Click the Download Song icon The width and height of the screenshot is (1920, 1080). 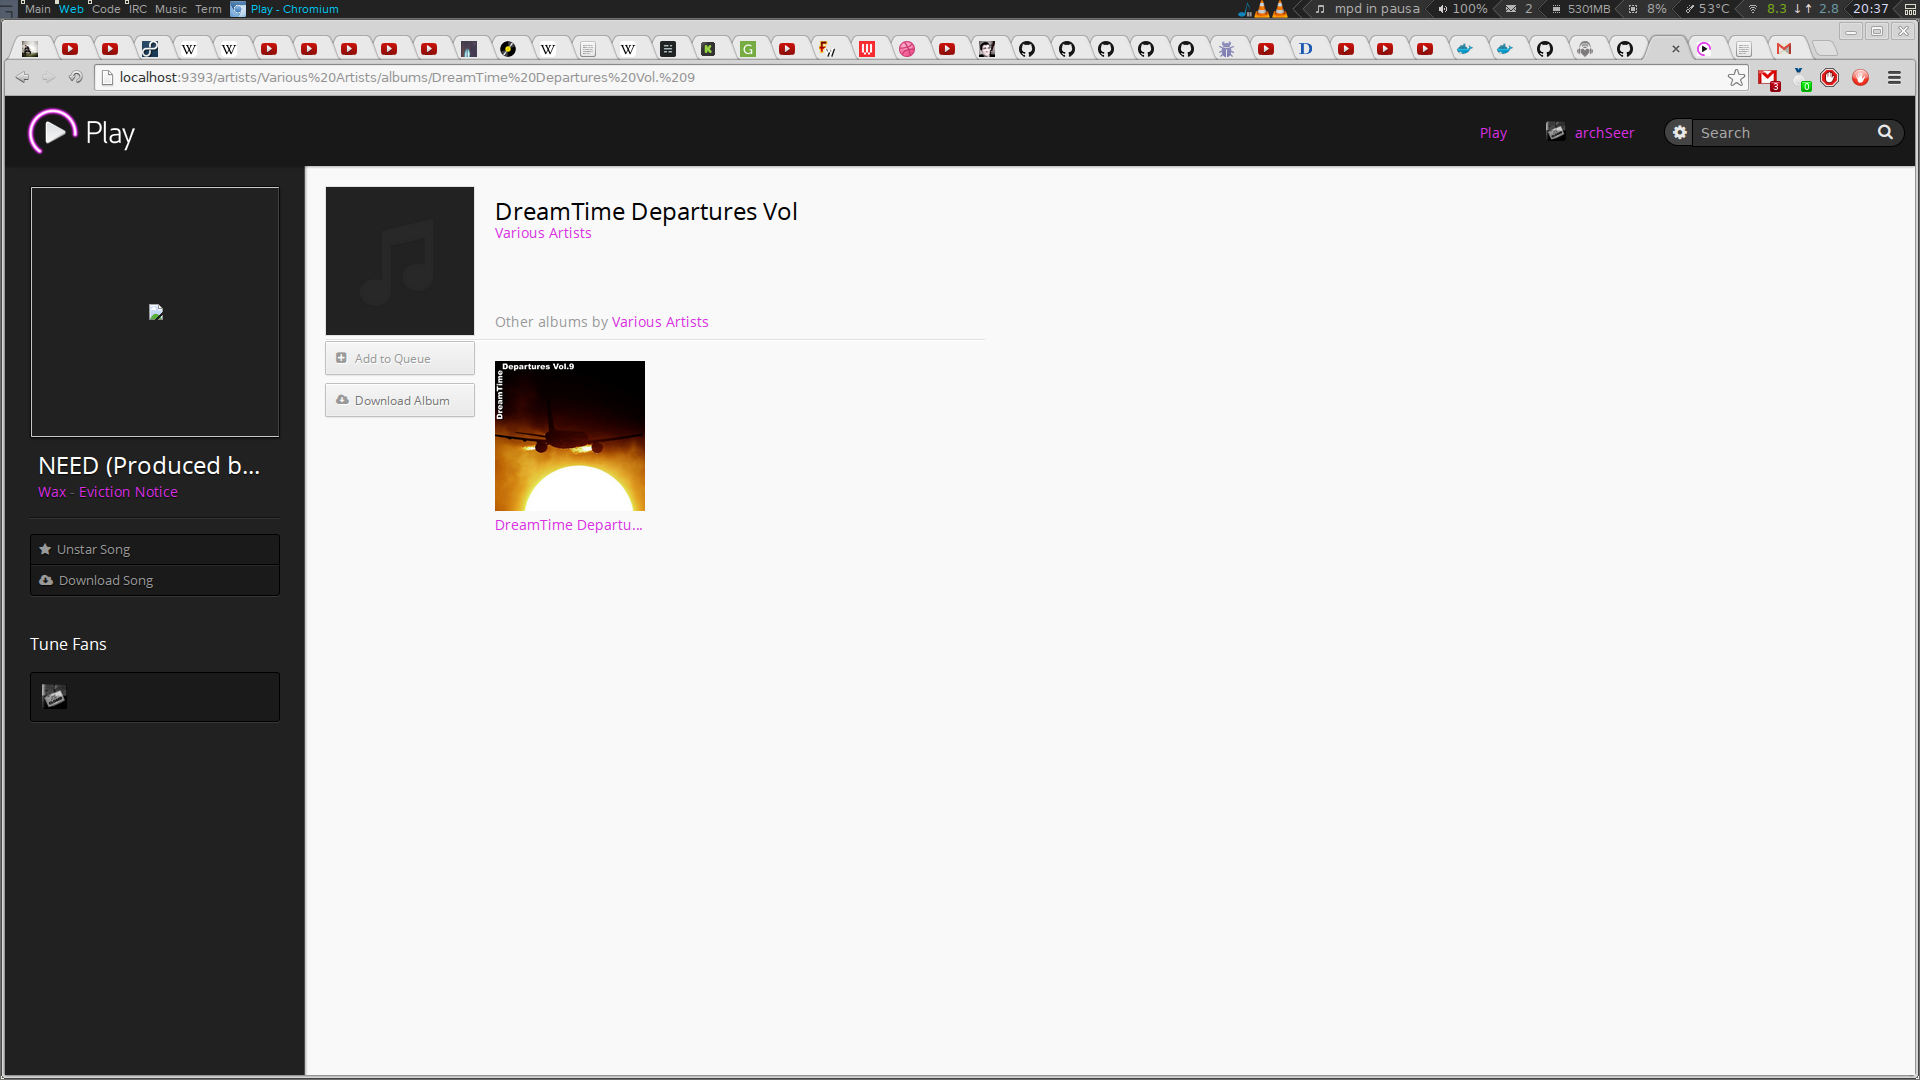(x=46, y=580)
